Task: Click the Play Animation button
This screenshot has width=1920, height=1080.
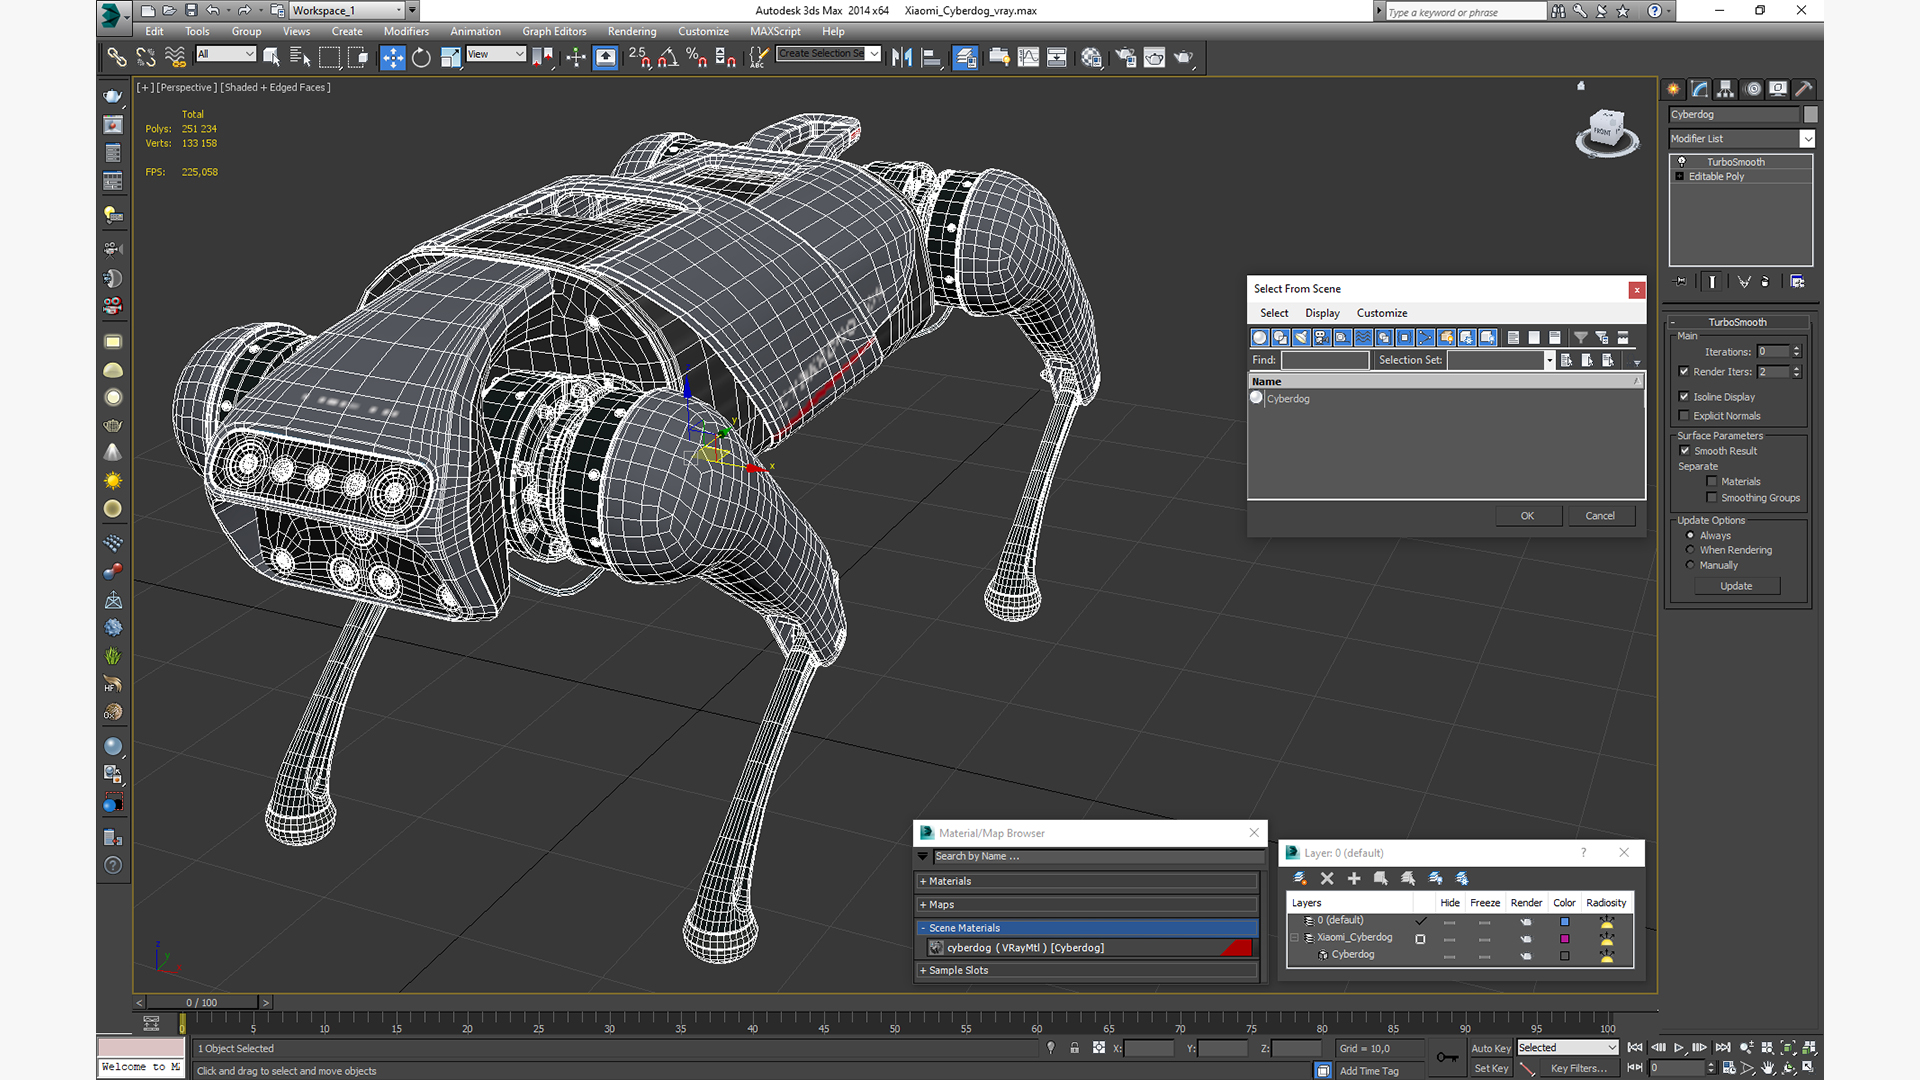Action: tap(1679, 1047)
